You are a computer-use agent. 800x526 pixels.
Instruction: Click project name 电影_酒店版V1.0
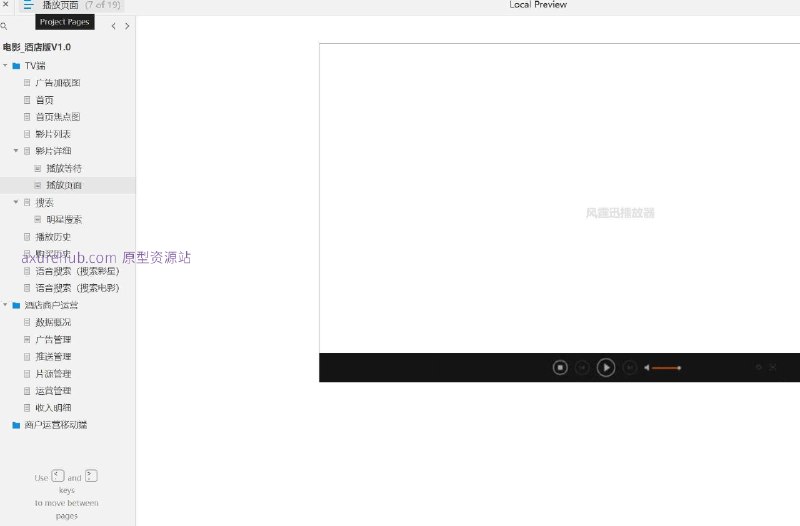pyautogui.click(x=37, y=47)
